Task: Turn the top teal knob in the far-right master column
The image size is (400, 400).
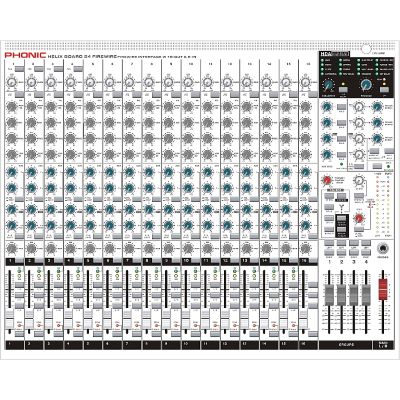Action: [377, 107]
